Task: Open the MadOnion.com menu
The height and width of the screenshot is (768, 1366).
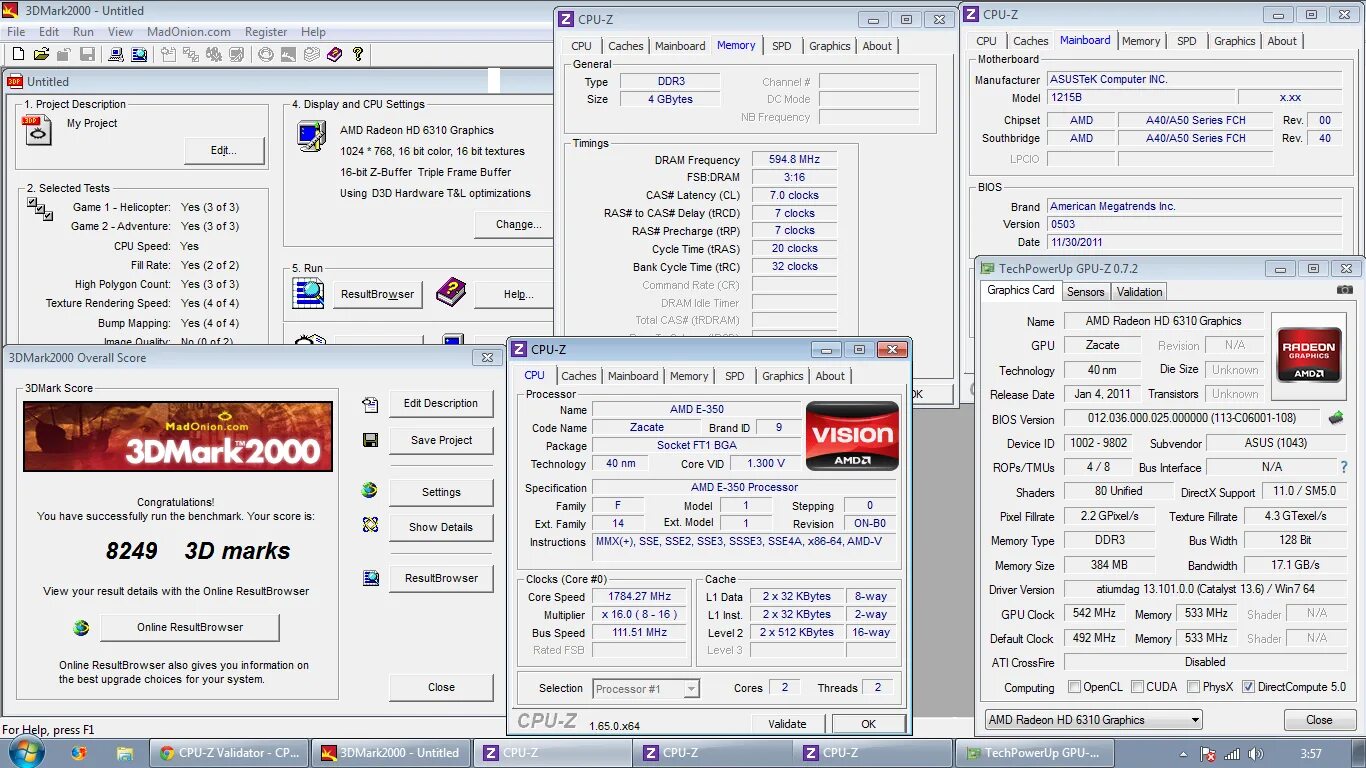Action: [x=189, y=32]
